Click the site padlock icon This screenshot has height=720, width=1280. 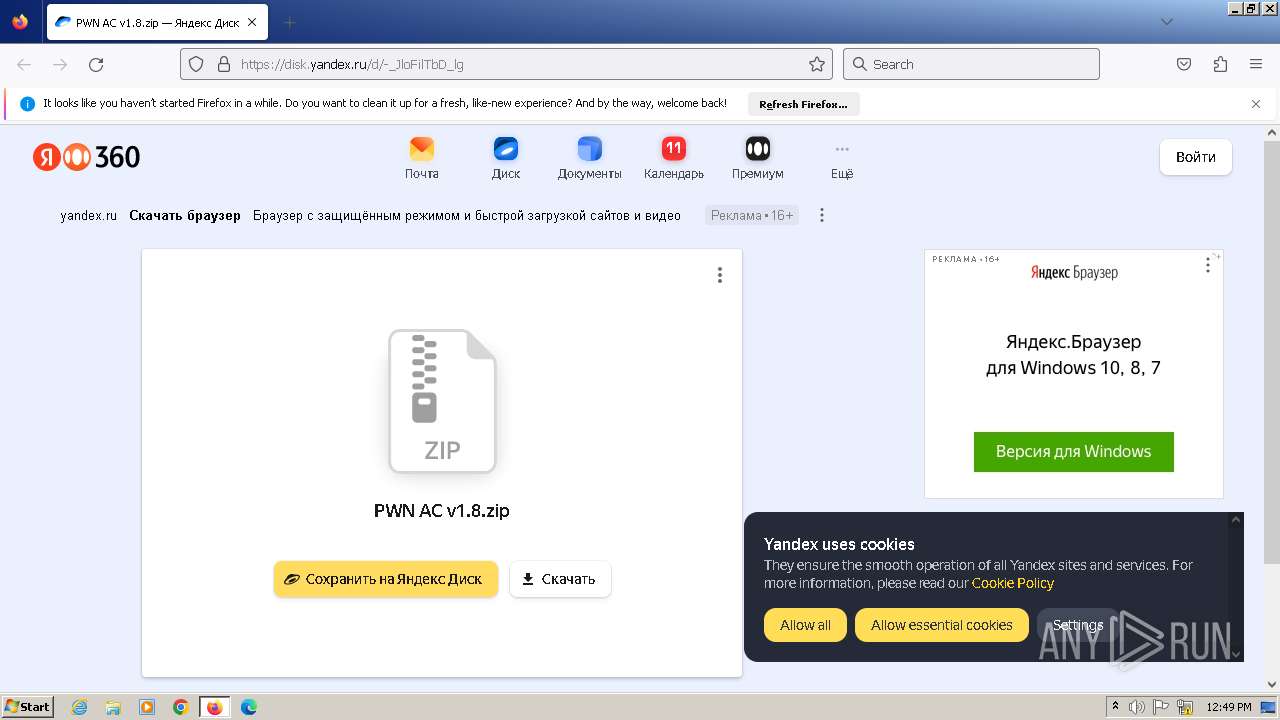tap(224, 64)
